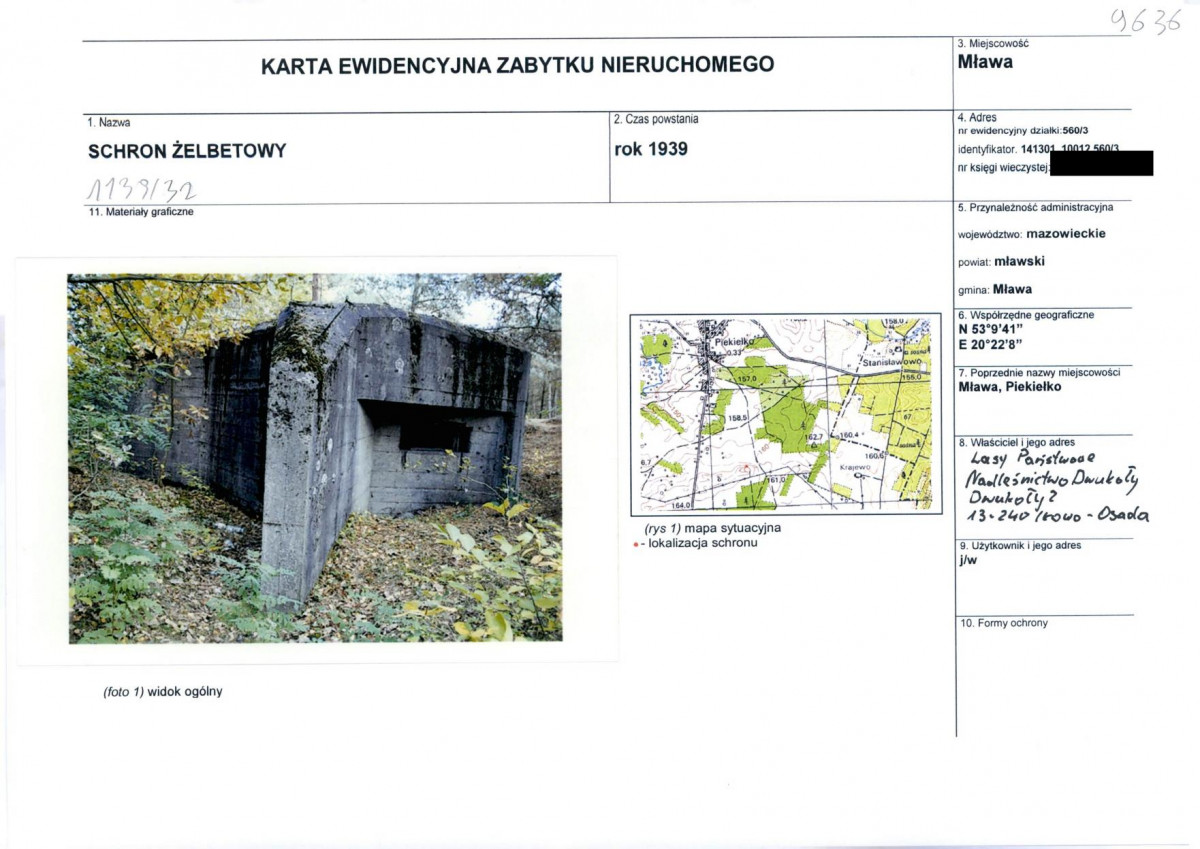
Task: Click the '10. Formy ochrony' label
Action: pos(1003,623)
